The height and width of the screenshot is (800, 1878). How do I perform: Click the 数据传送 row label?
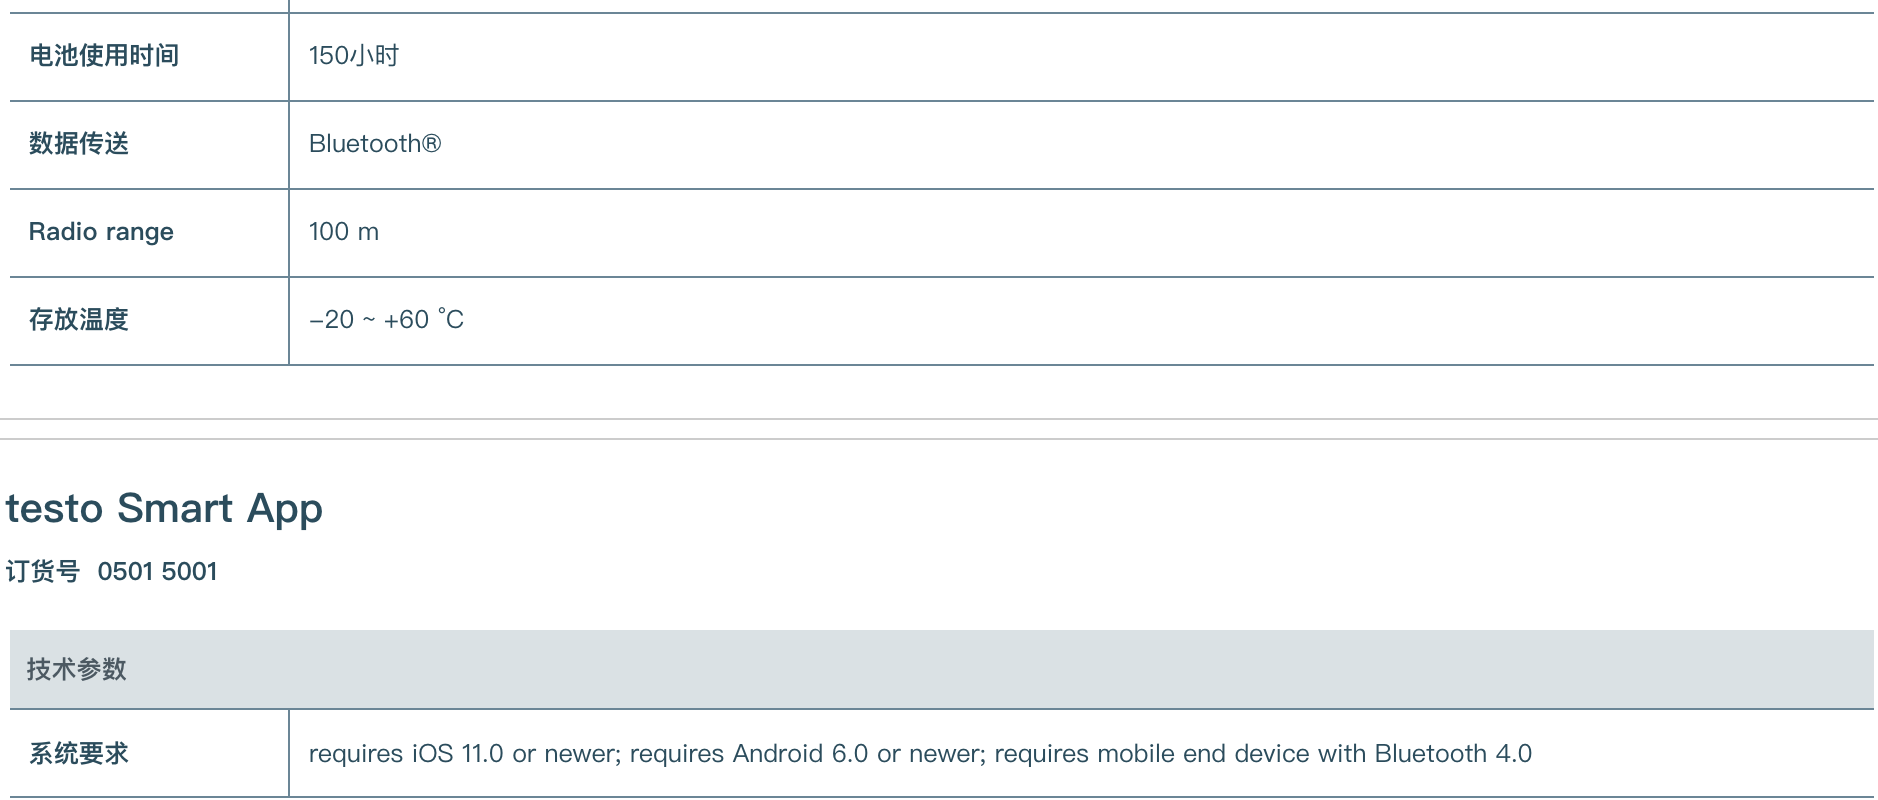79,144
